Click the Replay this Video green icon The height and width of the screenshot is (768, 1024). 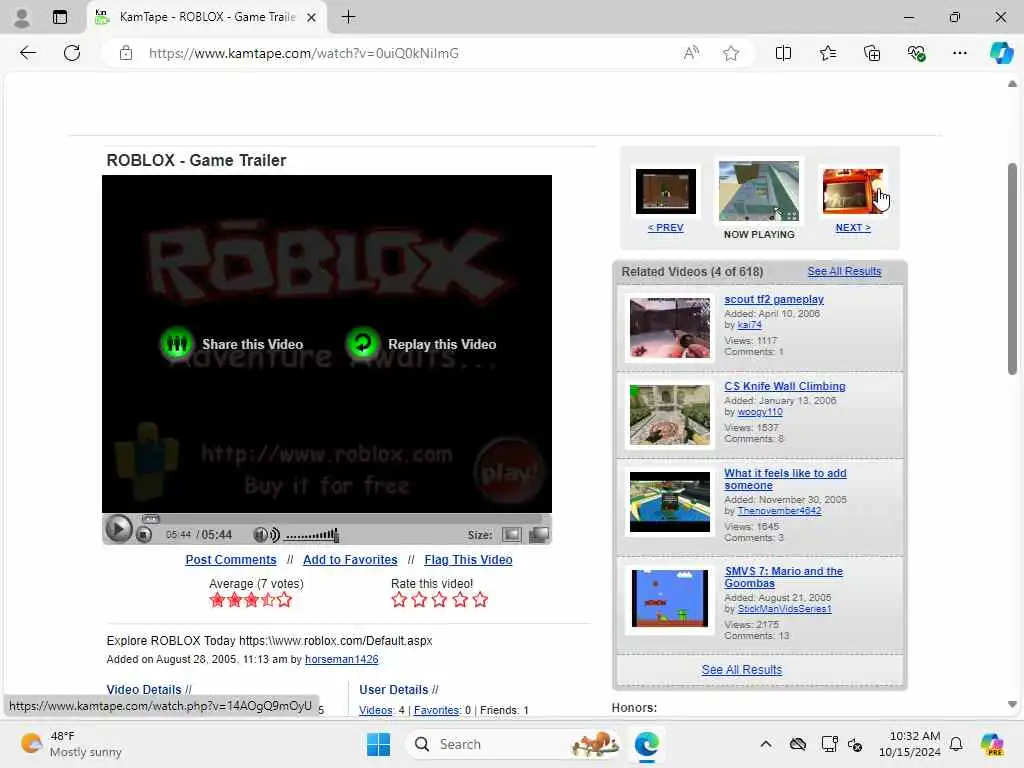click(x=362, y=343)
